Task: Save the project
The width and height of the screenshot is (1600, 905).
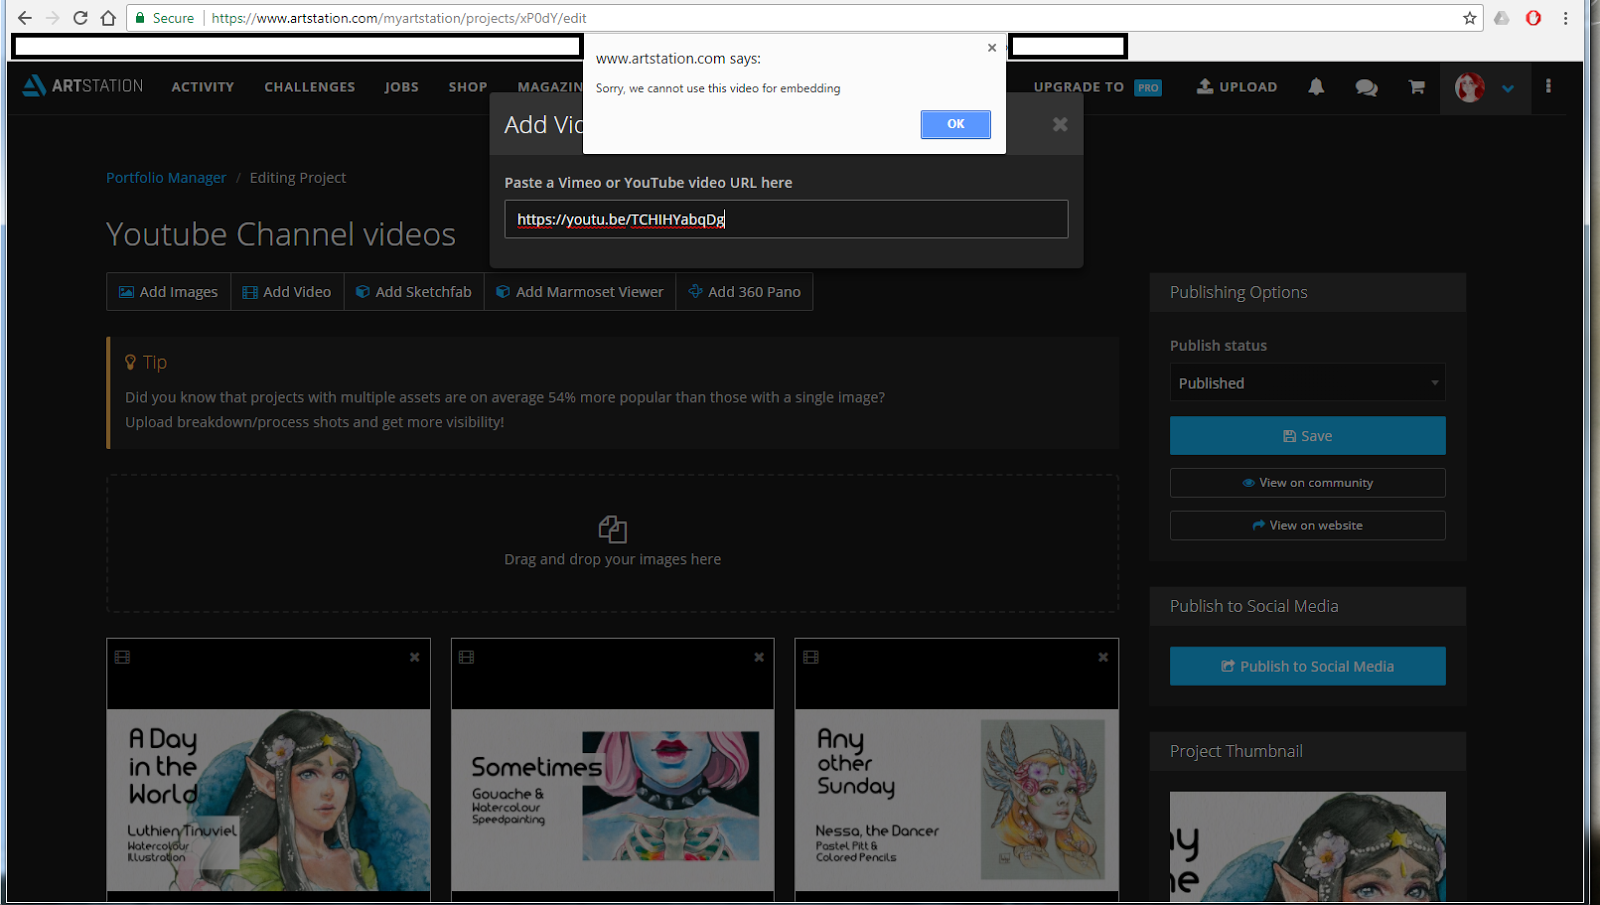Action: (x=1308, y=436)
